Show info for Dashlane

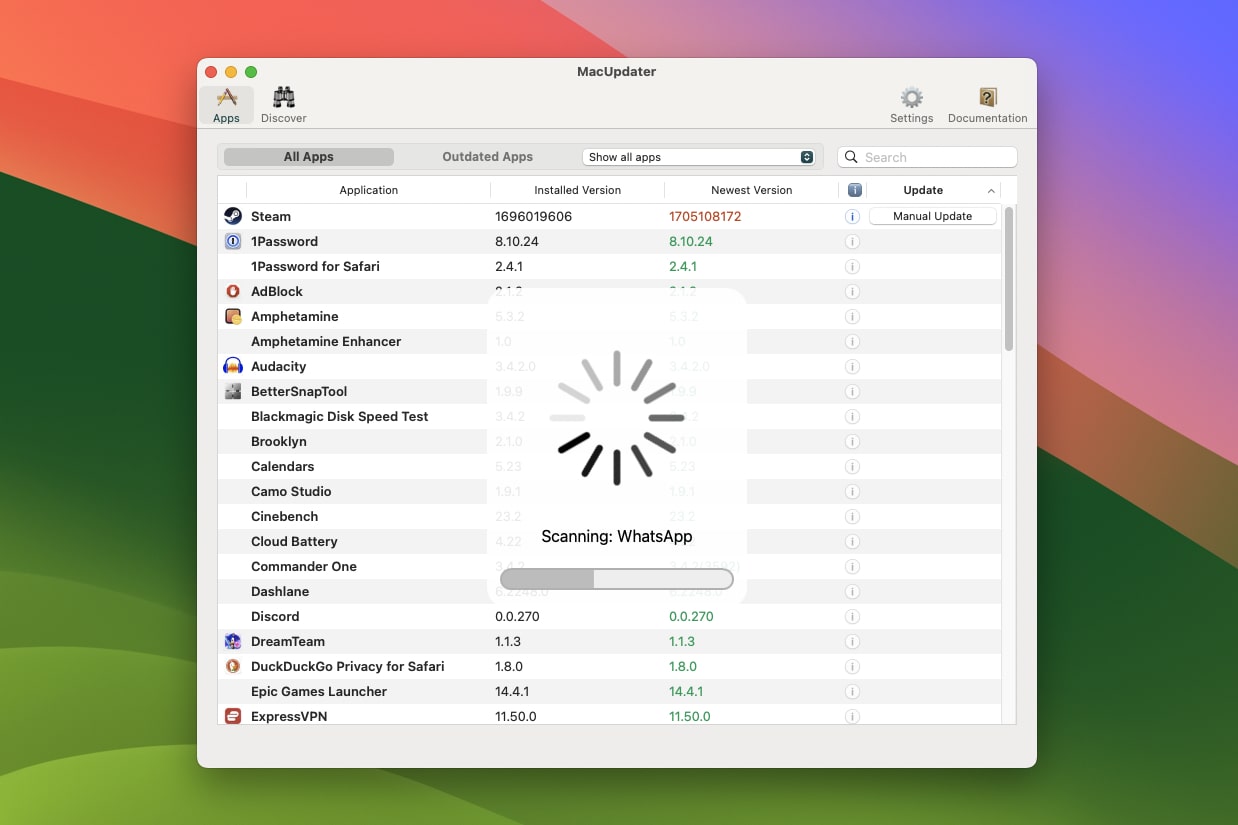853,591
